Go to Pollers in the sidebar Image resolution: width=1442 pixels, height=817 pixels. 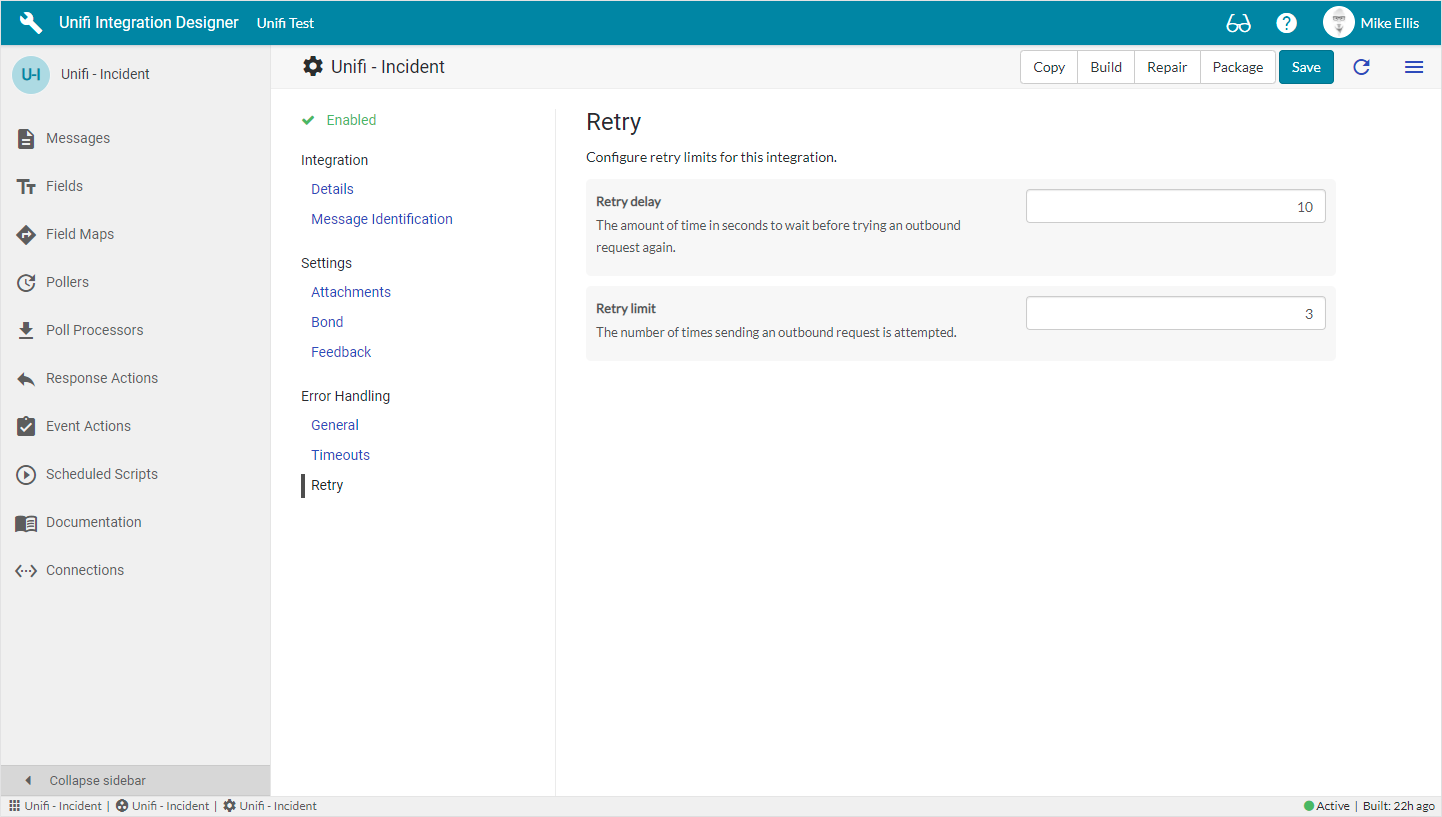tap(67, 282)
